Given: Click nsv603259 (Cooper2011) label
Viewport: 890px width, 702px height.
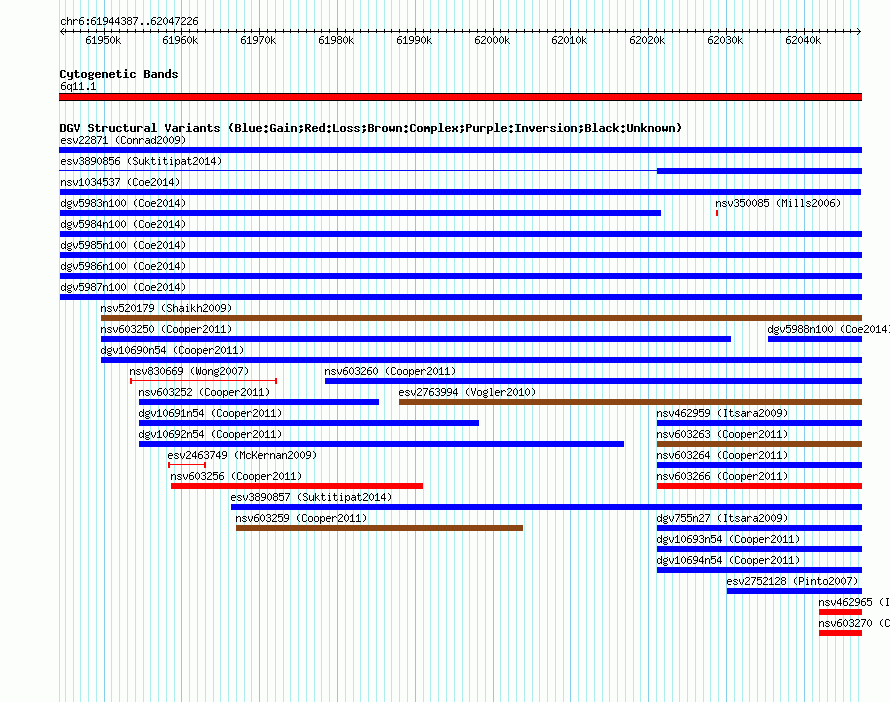Looking at the screenshot, I should click(301, 518).
